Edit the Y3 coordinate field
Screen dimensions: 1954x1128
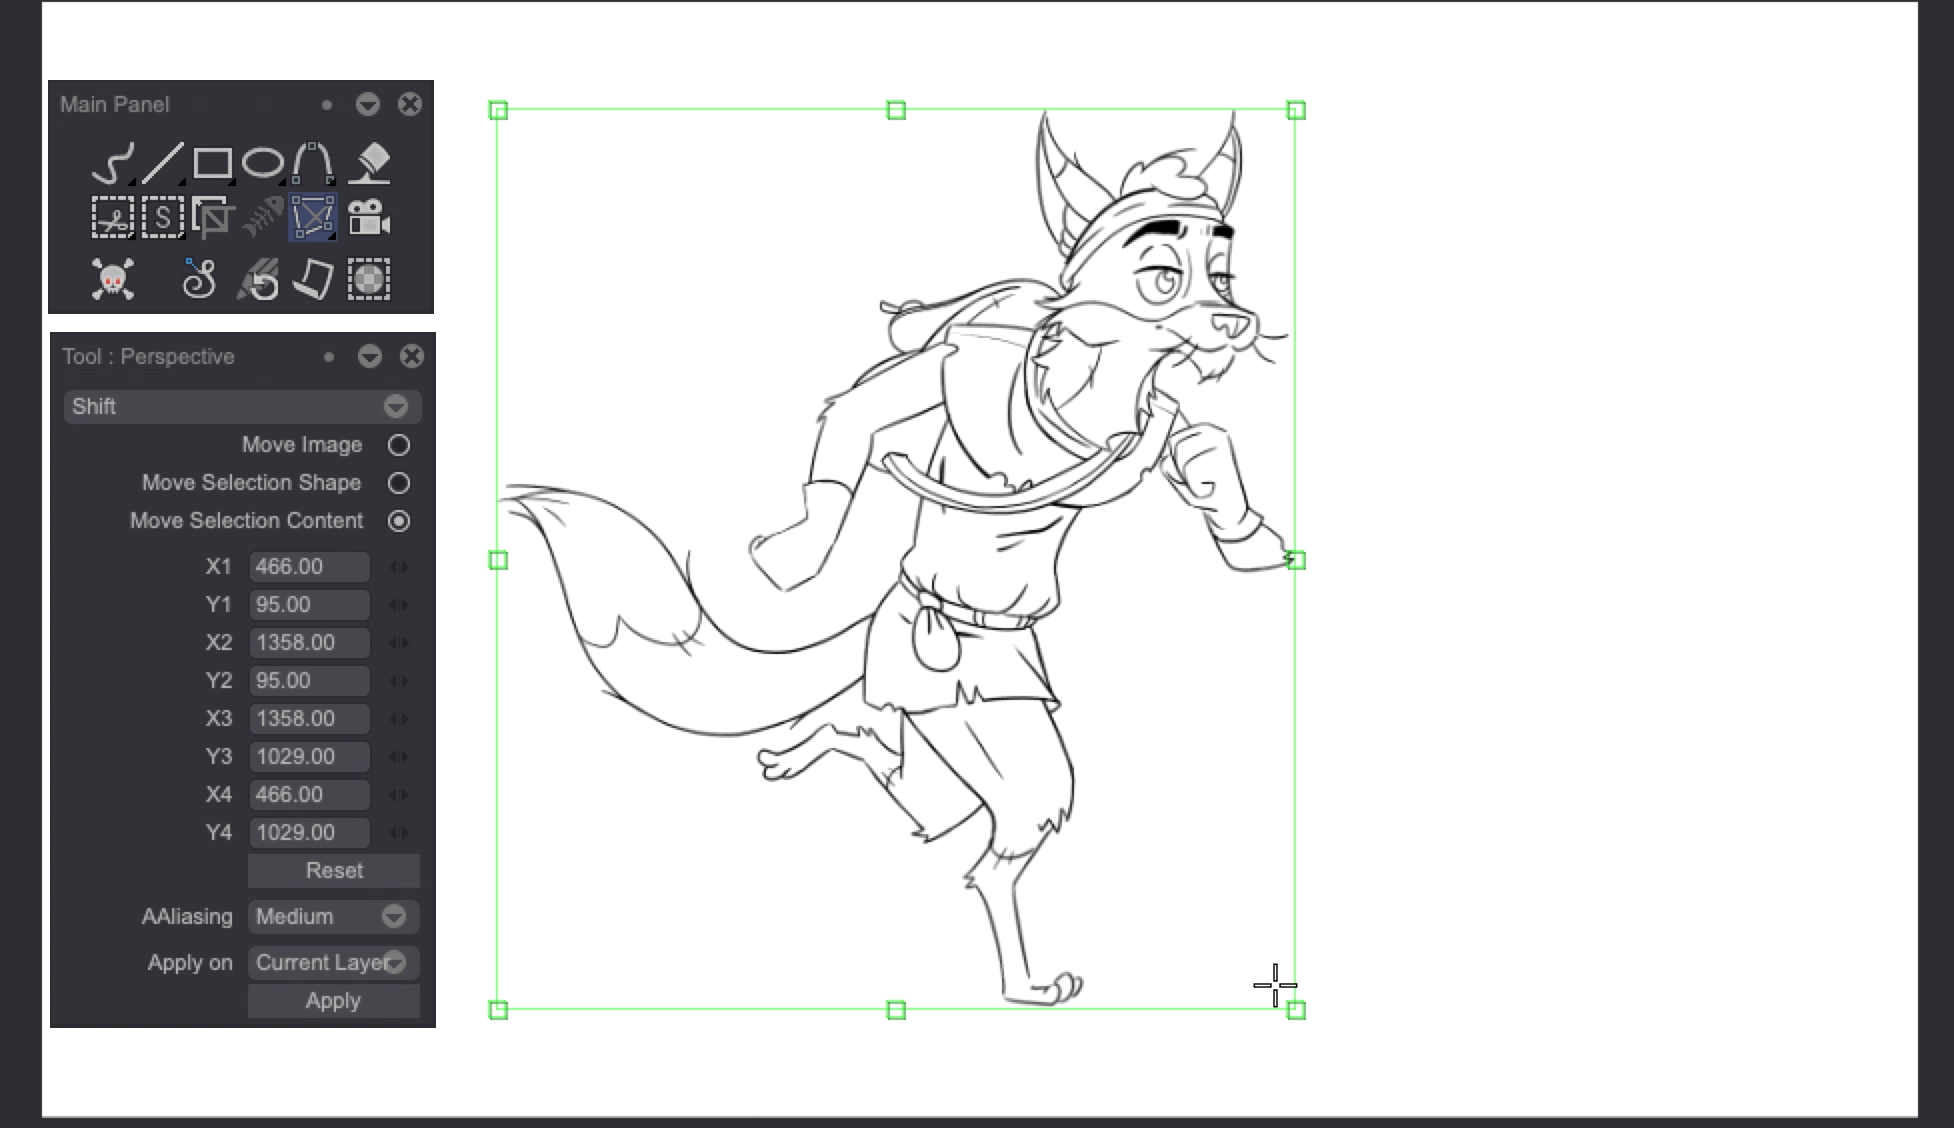(x=308, y=756)
